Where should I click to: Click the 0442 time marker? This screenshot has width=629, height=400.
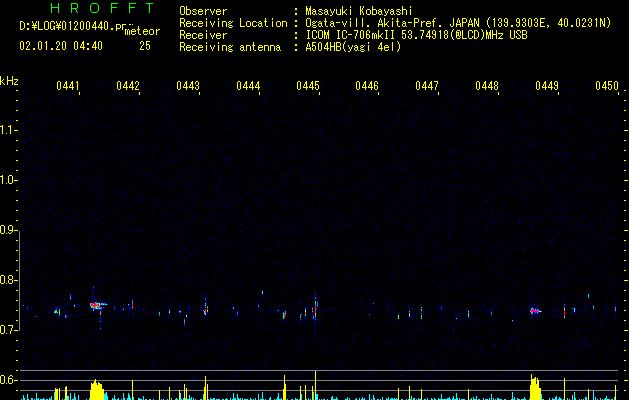[x=128, y=86]
